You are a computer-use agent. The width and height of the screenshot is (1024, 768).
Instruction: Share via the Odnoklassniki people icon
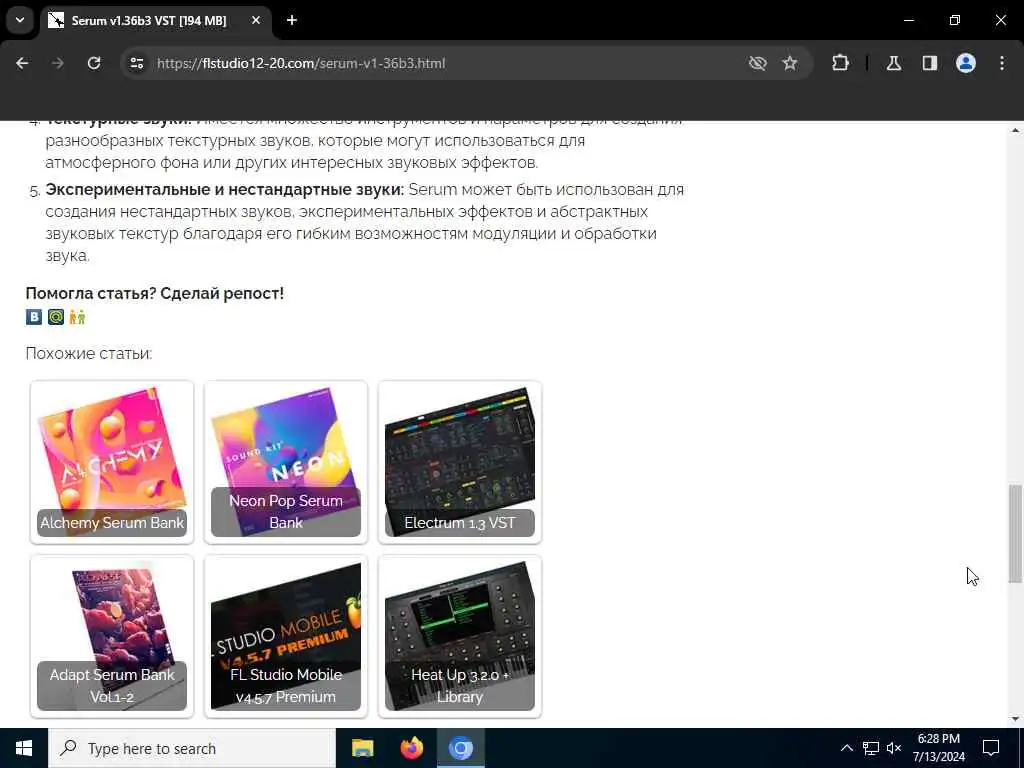[77, 317]
